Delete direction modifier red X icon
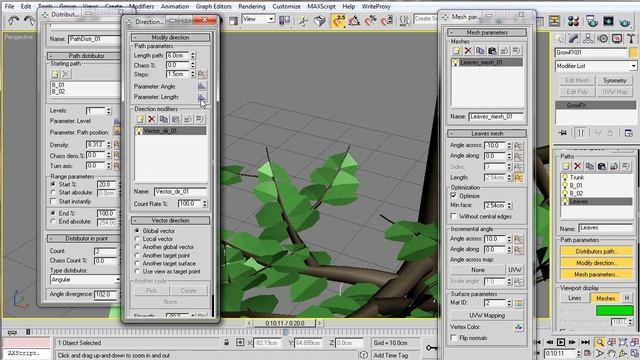640x360 pixels. (x=152, y=119)
